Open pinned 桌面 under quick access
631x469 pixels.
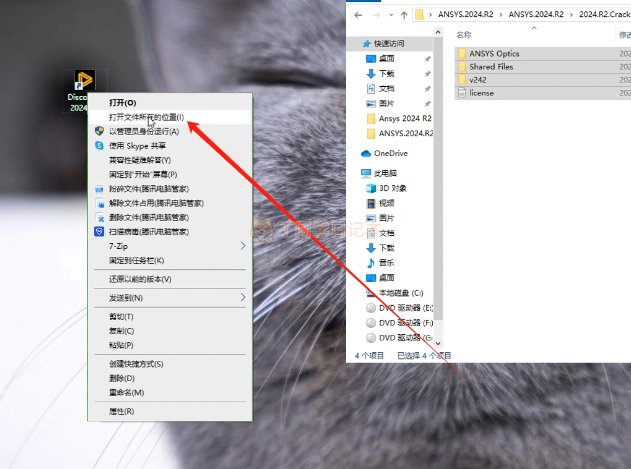tap(386, 59)
